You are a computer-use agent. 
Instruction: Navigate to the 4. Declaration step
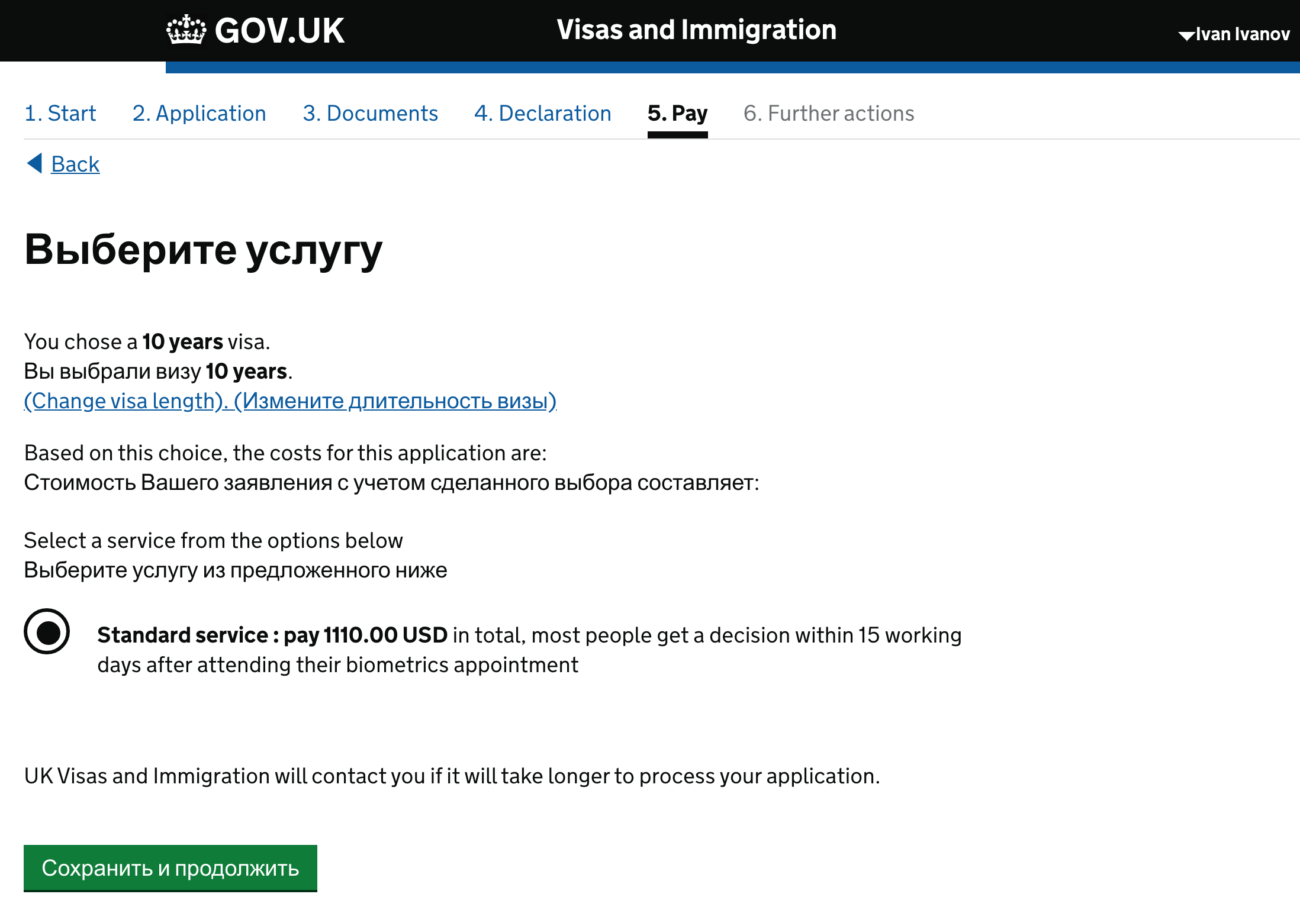click(542, 114)
